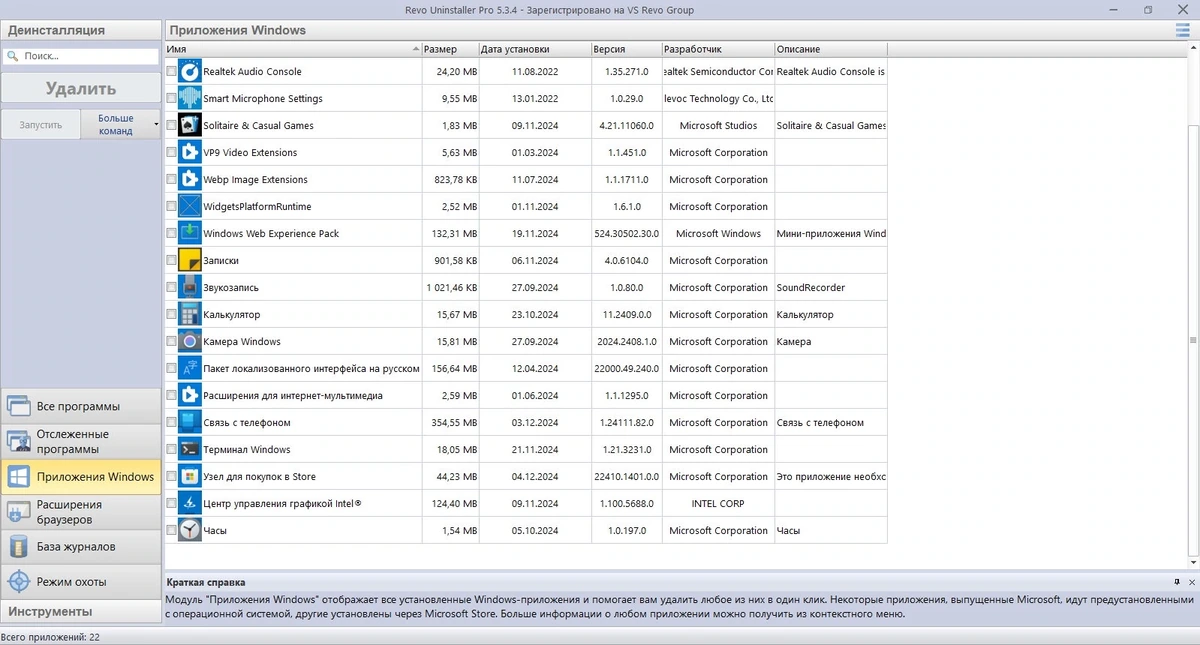
Task: Sort the list by the Имя column
Action: [293, 49]
